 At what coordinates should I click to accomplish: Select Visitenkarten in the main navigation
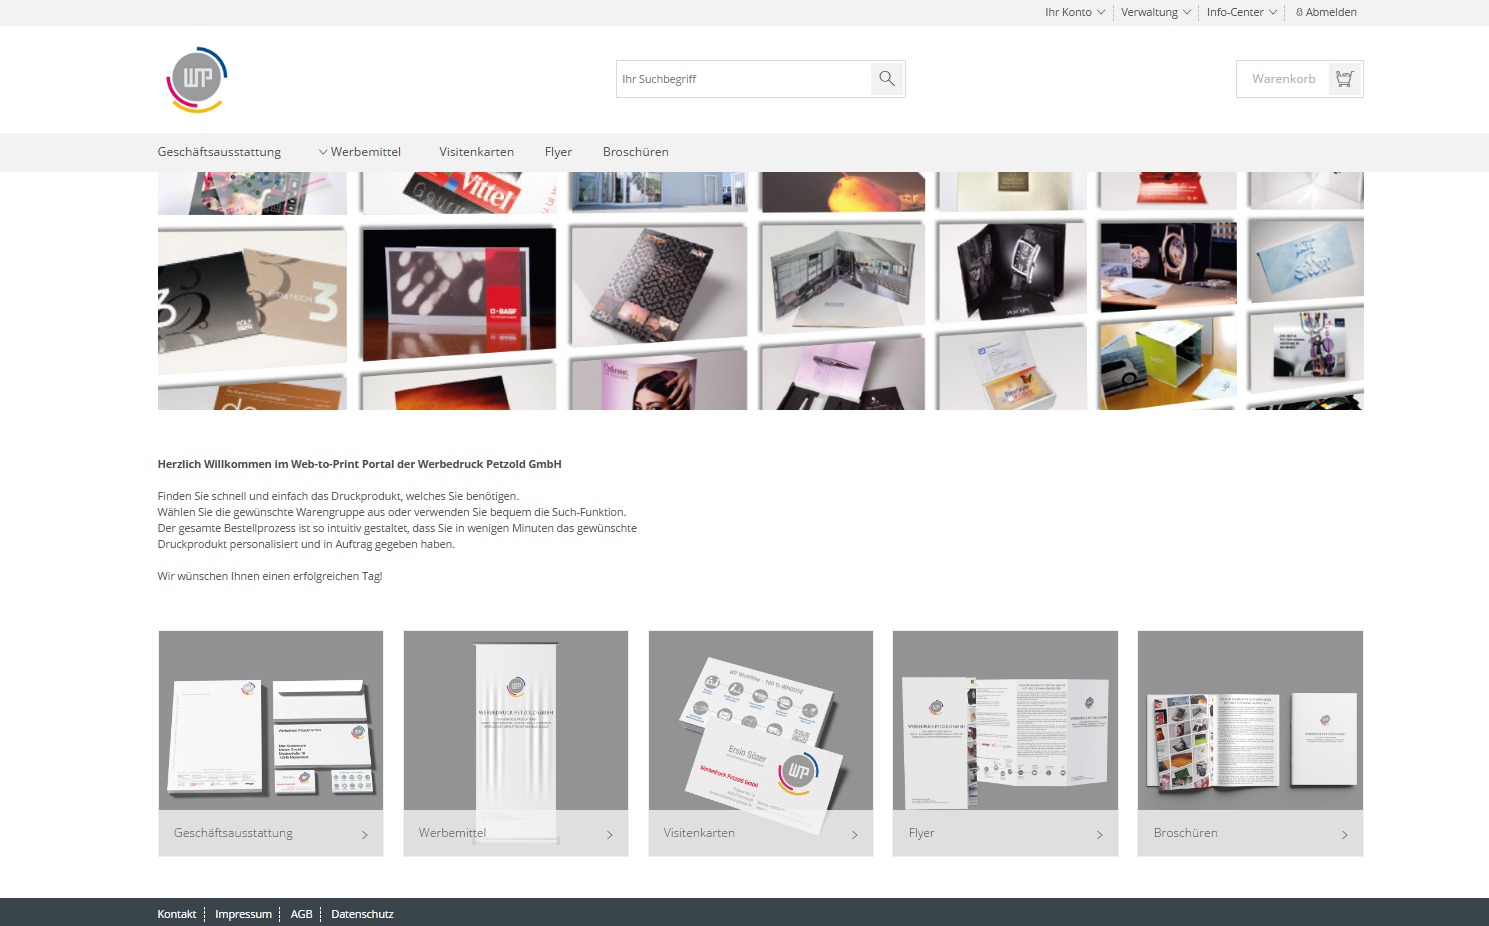[477, 151]
